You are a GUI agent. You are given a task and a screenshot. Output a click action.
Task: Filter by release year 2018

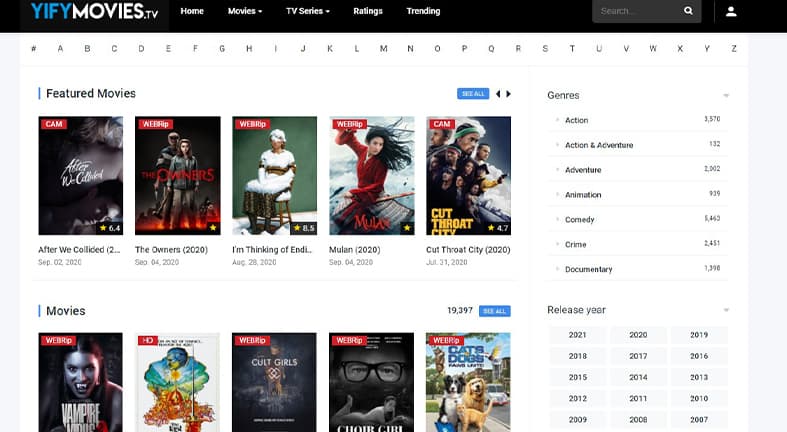[x=577, y=356]
